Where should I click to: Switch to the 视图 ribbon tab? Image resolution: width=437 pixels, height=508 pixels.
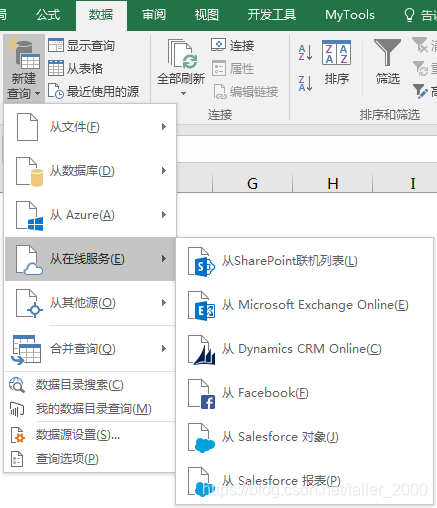pyautogui.click(x=207, y=15)
